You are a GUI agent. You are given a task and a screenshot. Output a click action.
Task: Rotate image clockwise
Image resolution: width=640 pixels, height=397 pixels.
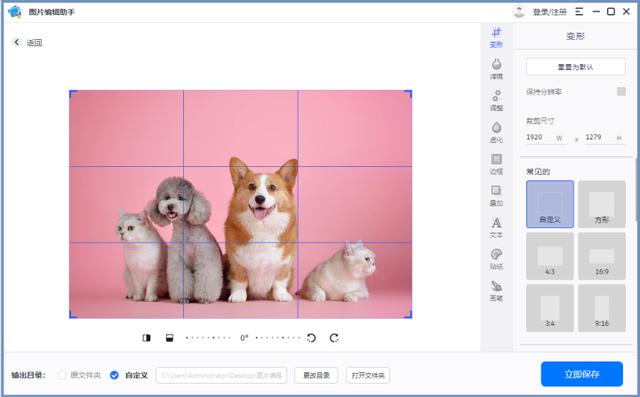(334, 338)
